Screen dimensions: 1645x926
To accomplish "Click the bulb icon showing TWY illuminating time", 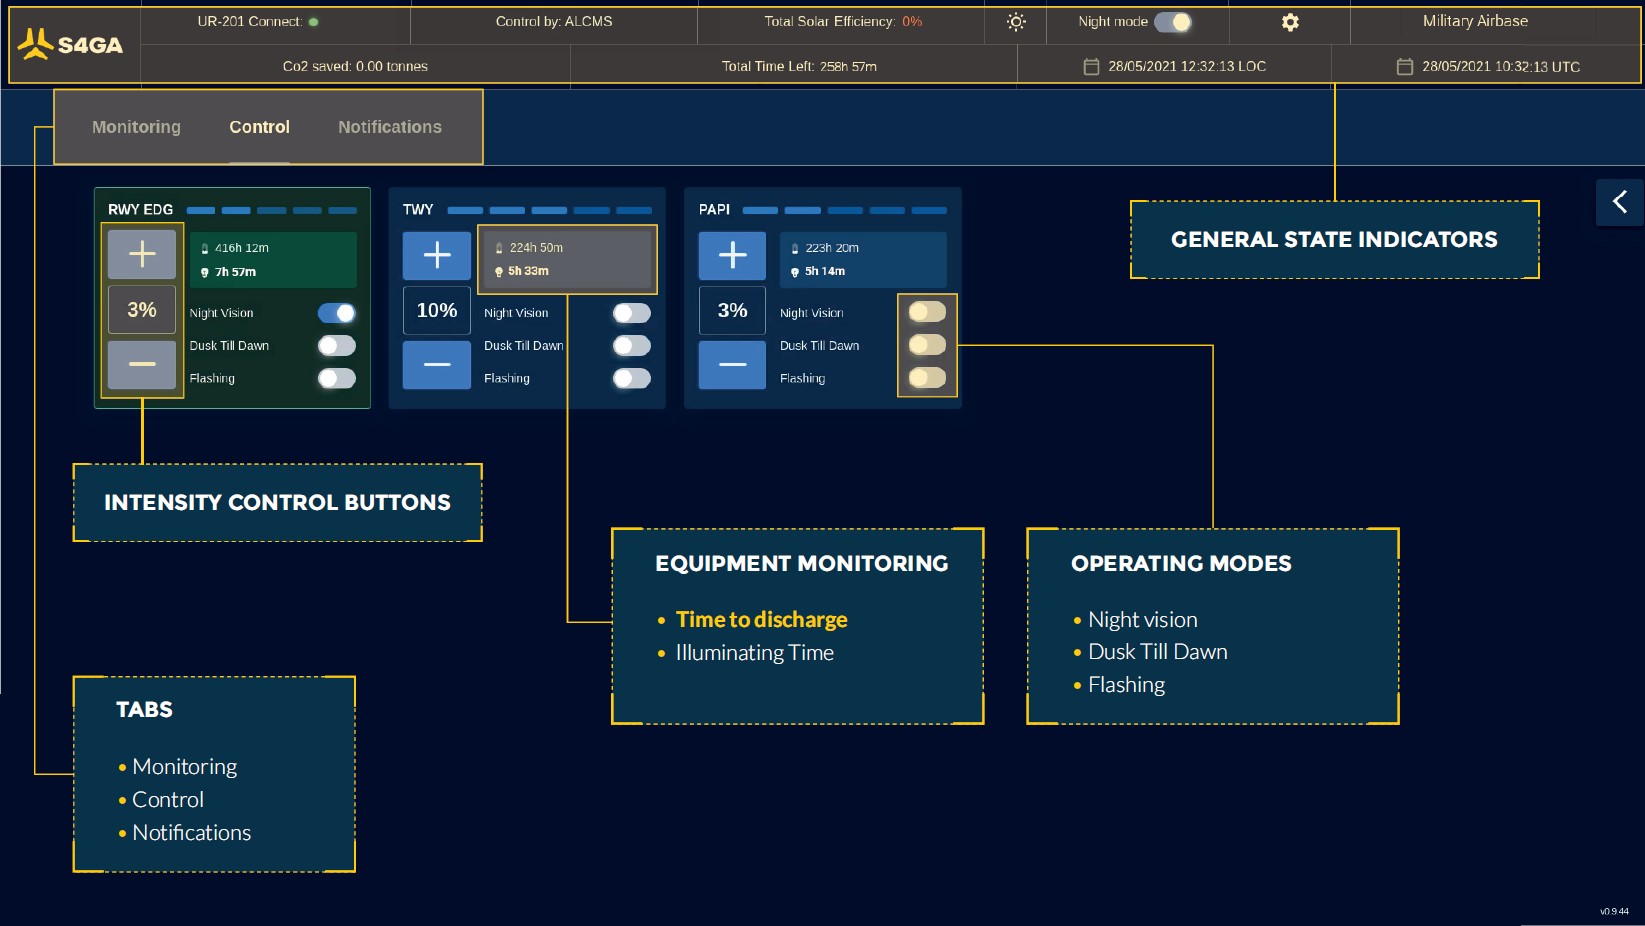I will tap(497, 271).
